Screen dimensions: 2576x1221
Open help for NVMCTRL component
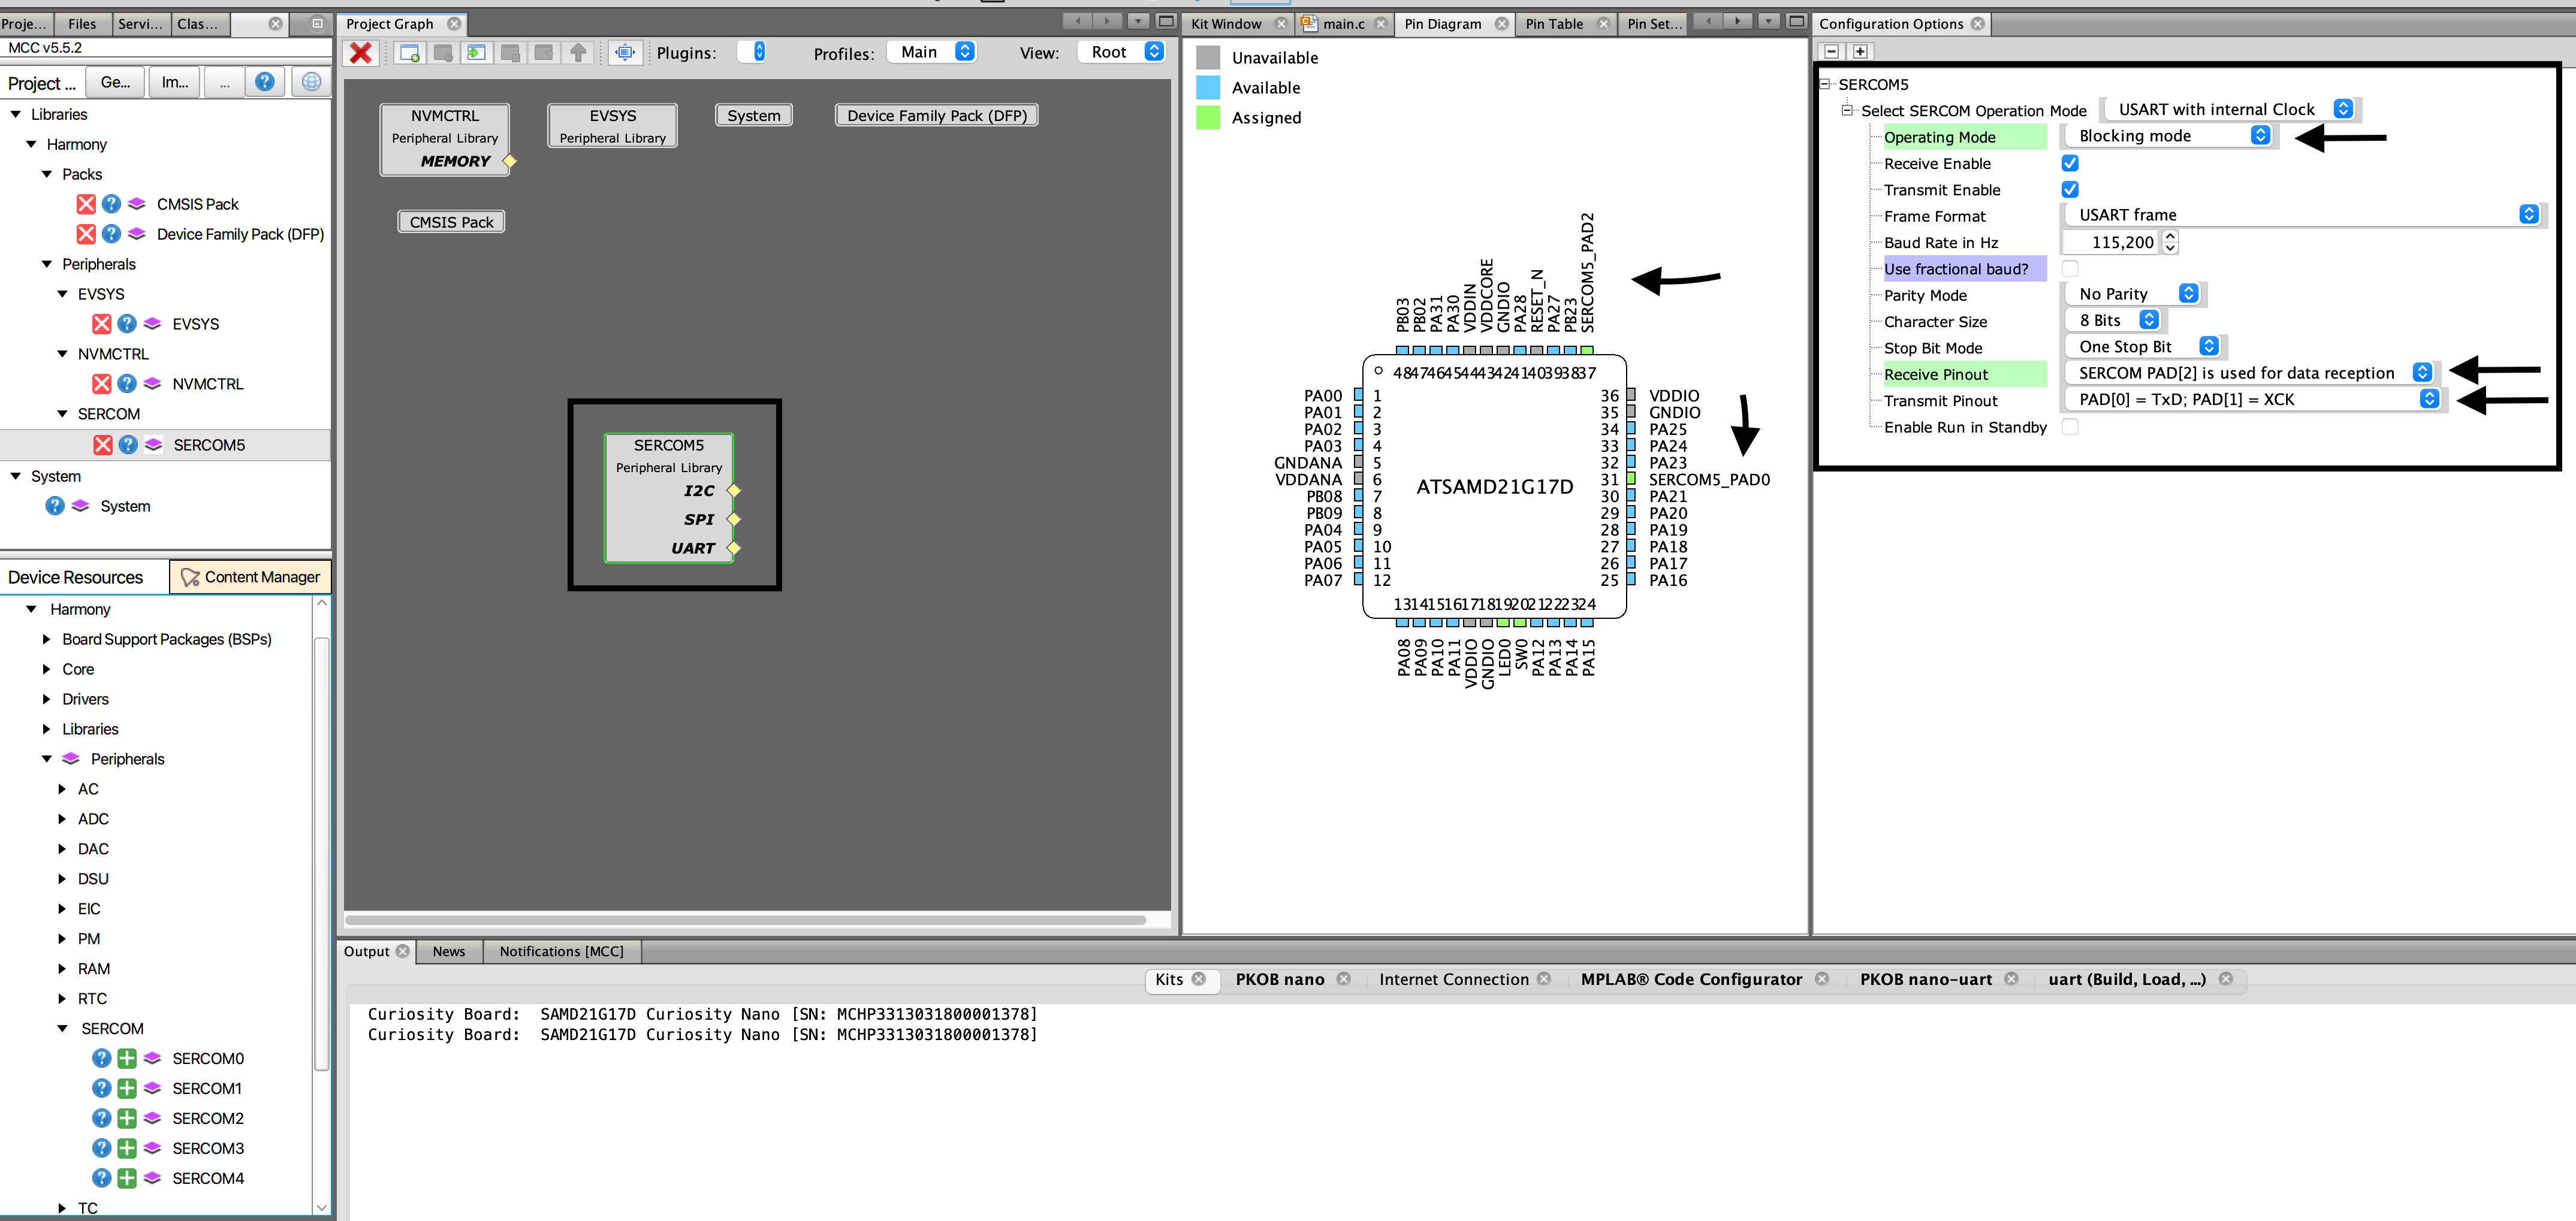127,384
